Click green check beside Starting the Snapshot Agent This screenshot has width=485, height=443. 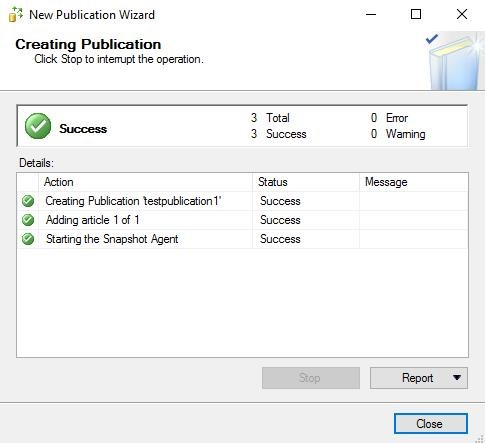click(28, 239)
